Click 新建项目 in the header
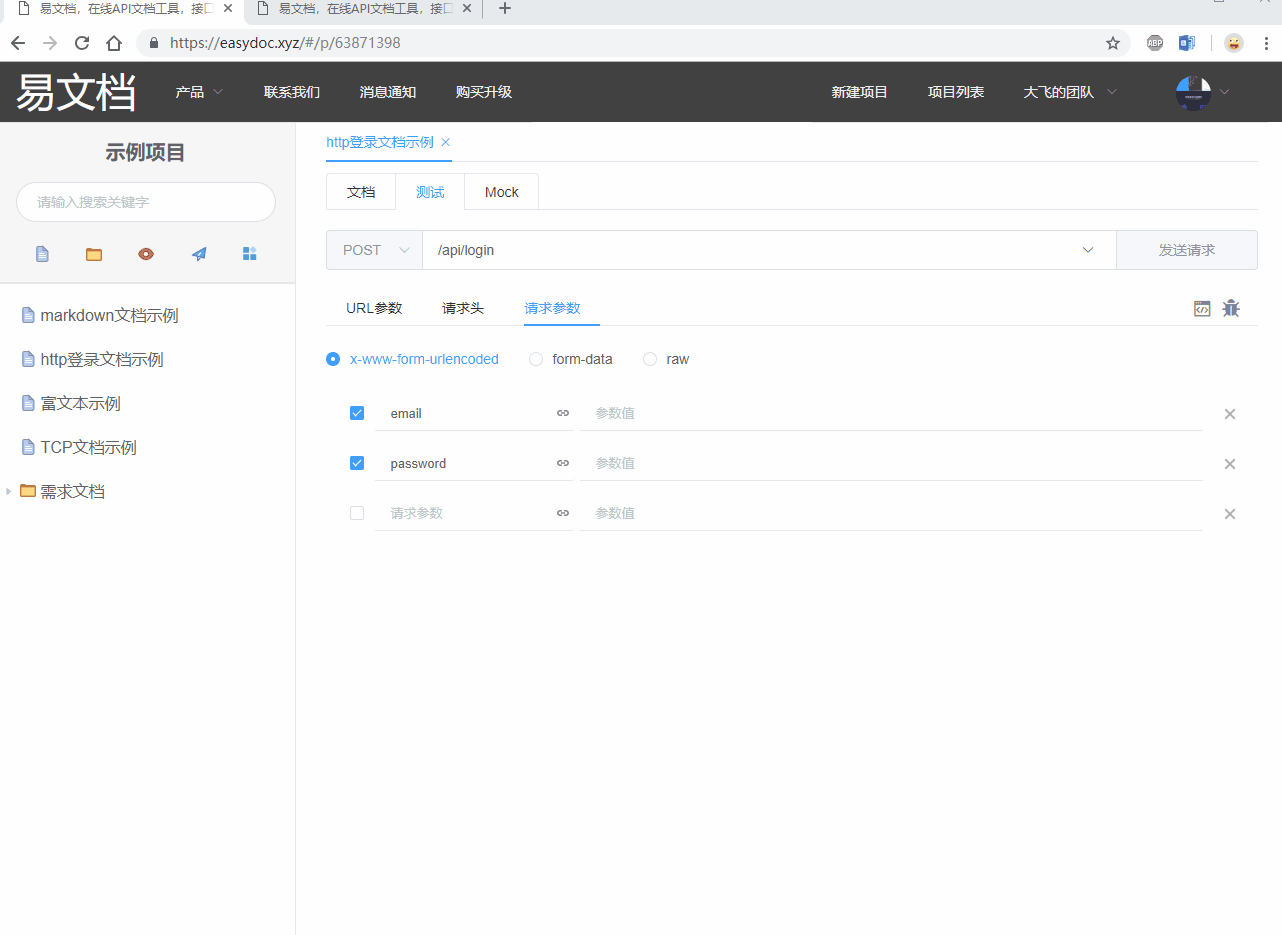Screen dimensions: 1282x935 tap(860, 92)
